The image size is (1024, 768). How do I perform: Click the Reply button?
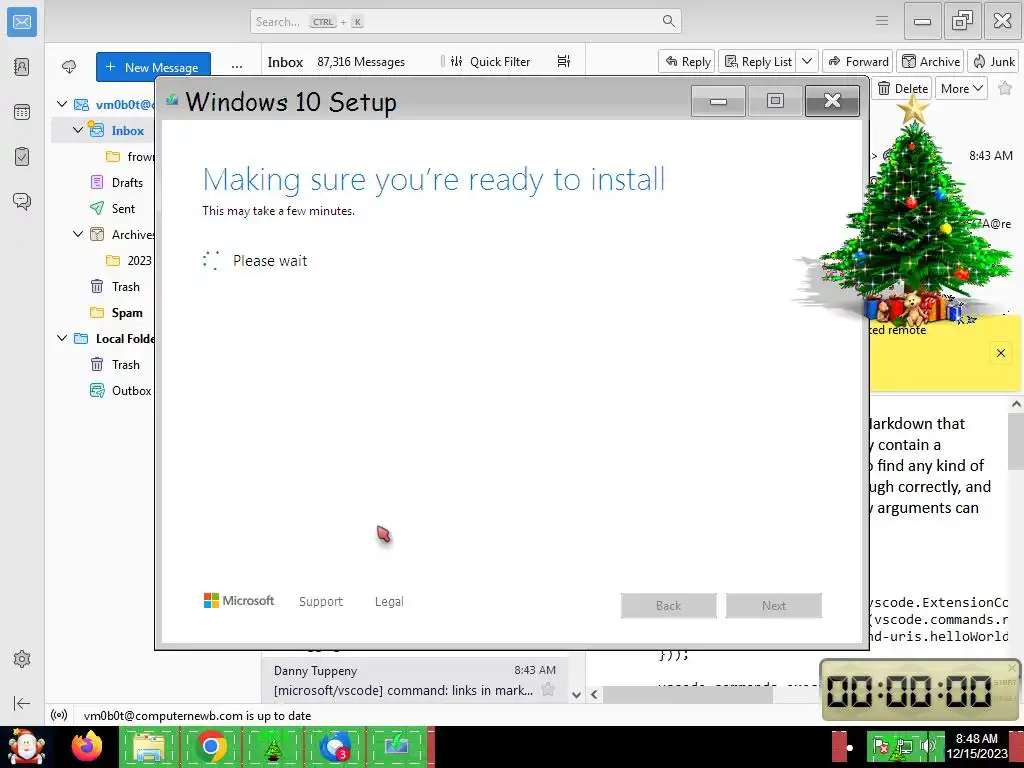pos(686,61)
